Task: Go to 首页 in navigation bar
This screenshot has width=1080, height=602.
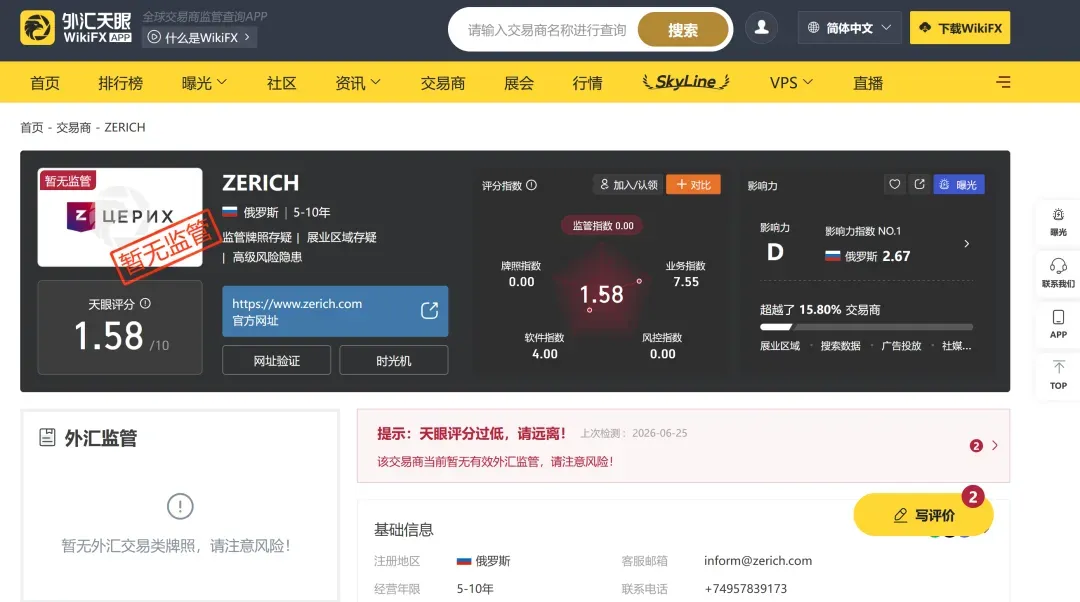Action: (x=45, y=83)
